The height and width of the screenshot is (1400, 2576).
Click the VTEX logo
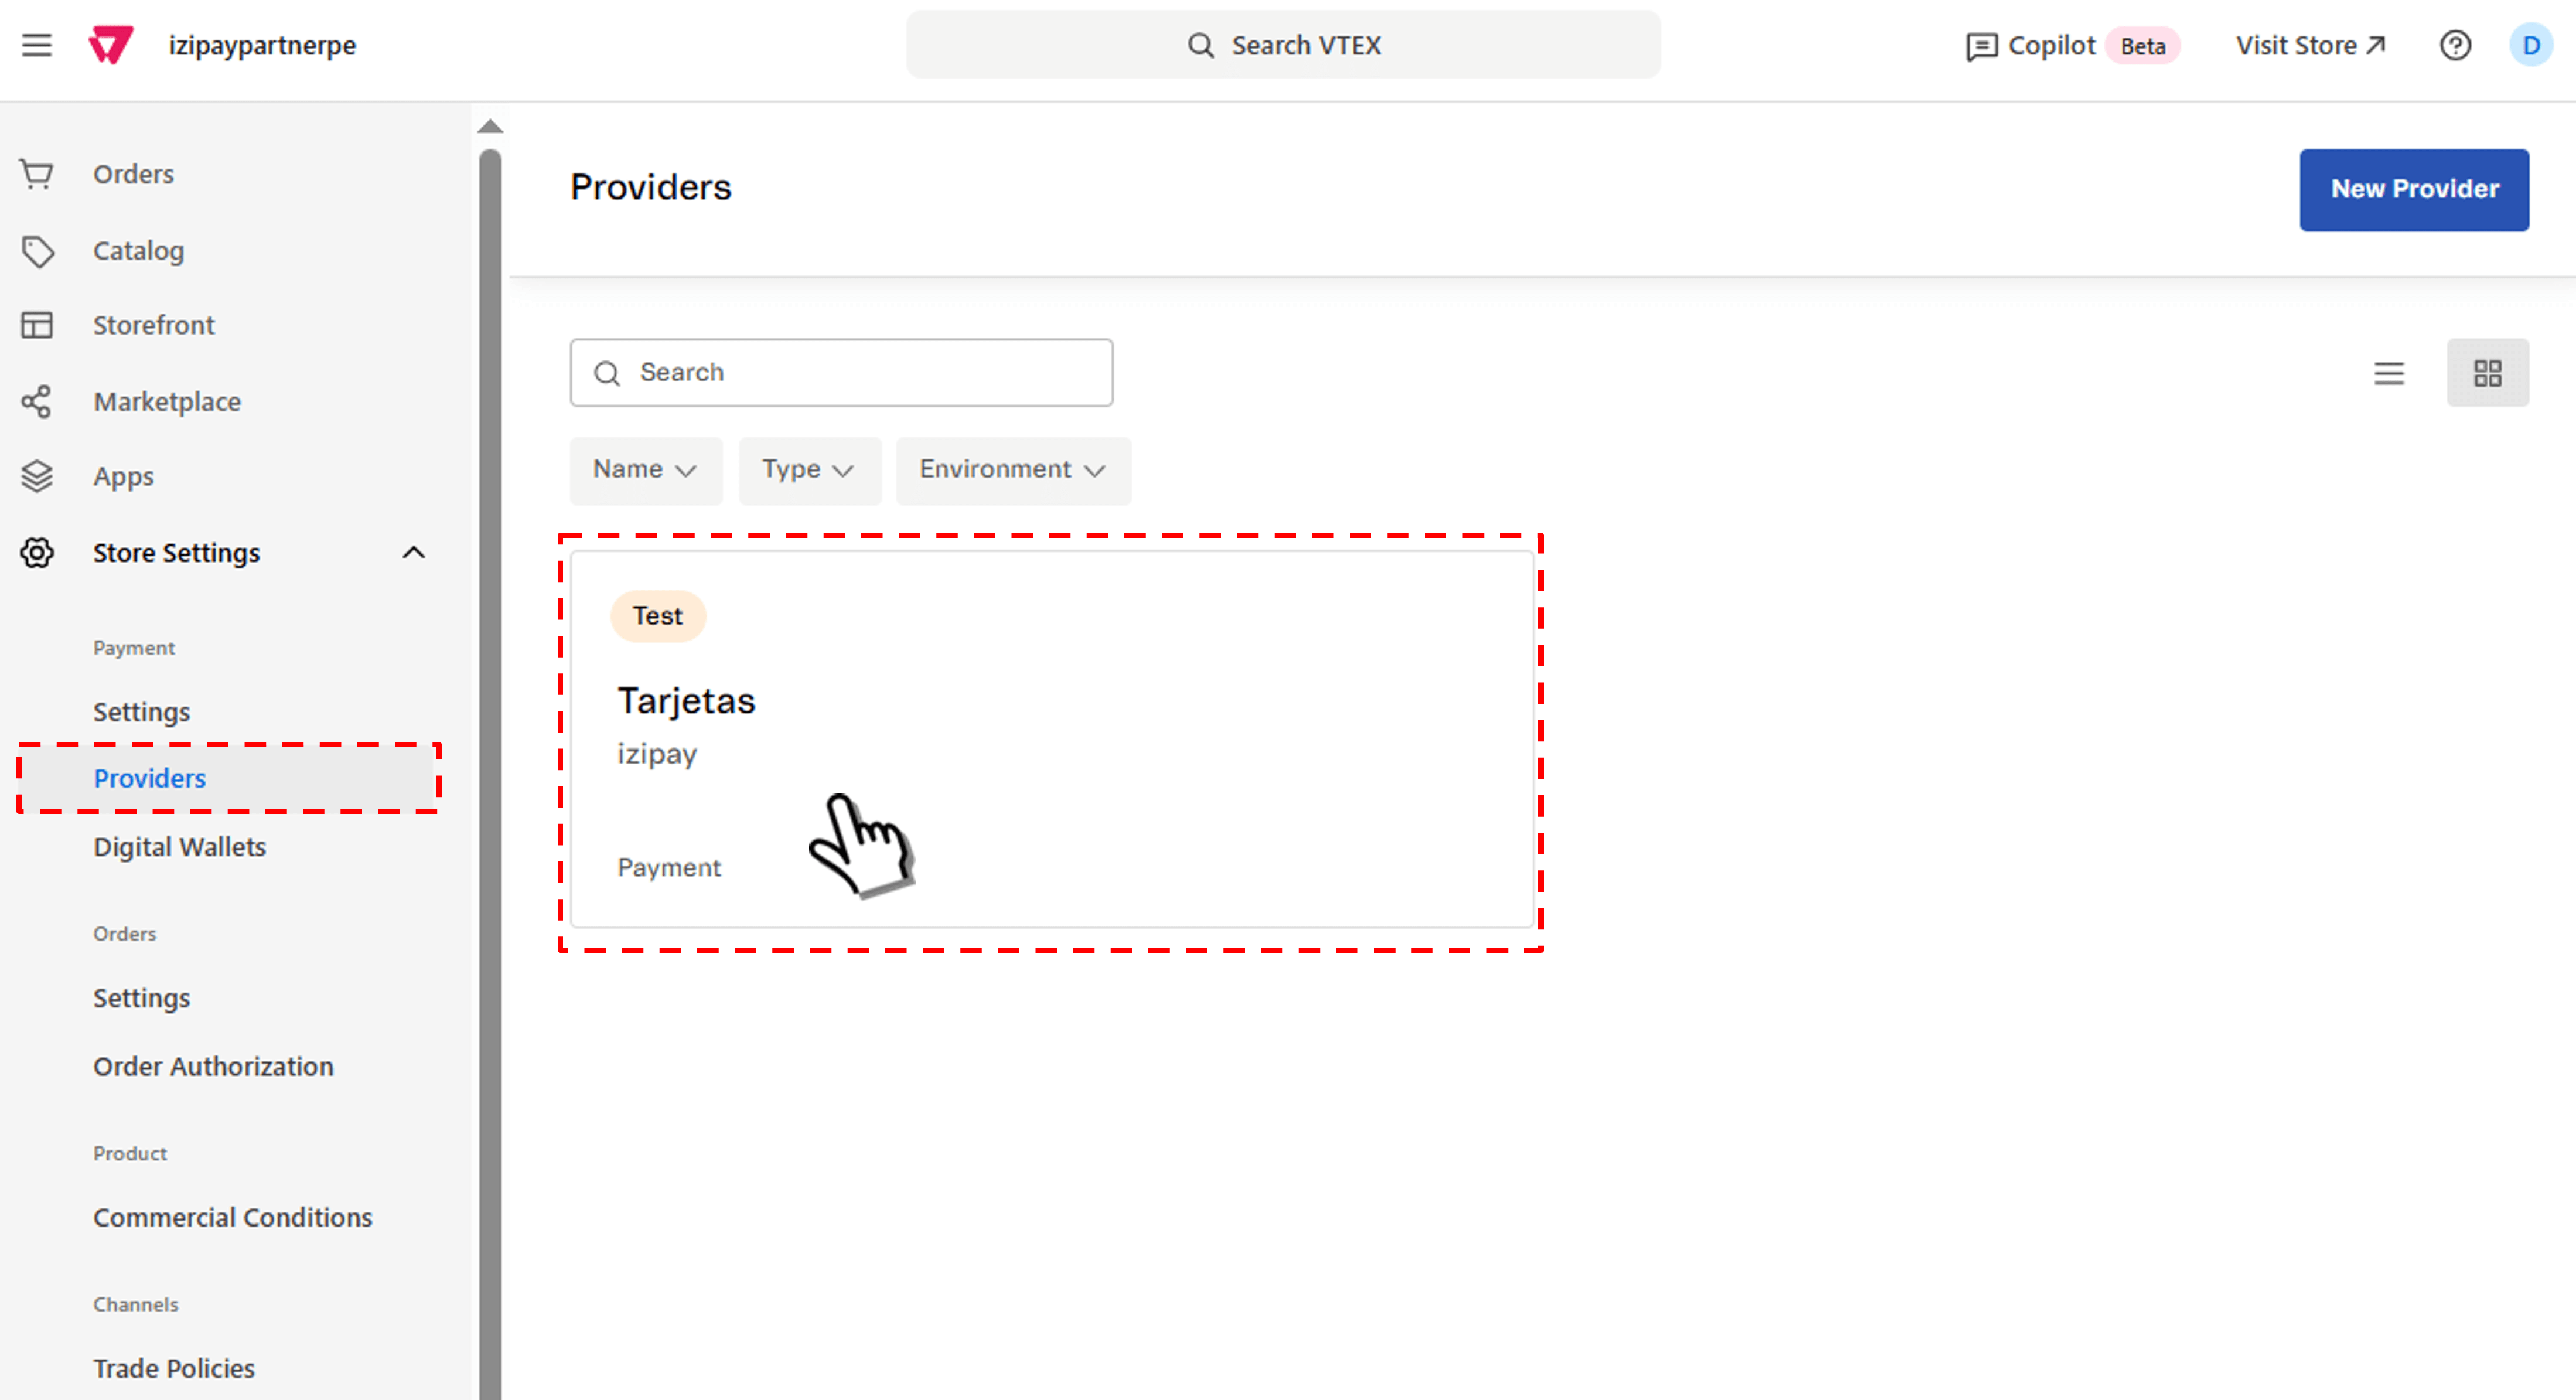coord(110,45)
